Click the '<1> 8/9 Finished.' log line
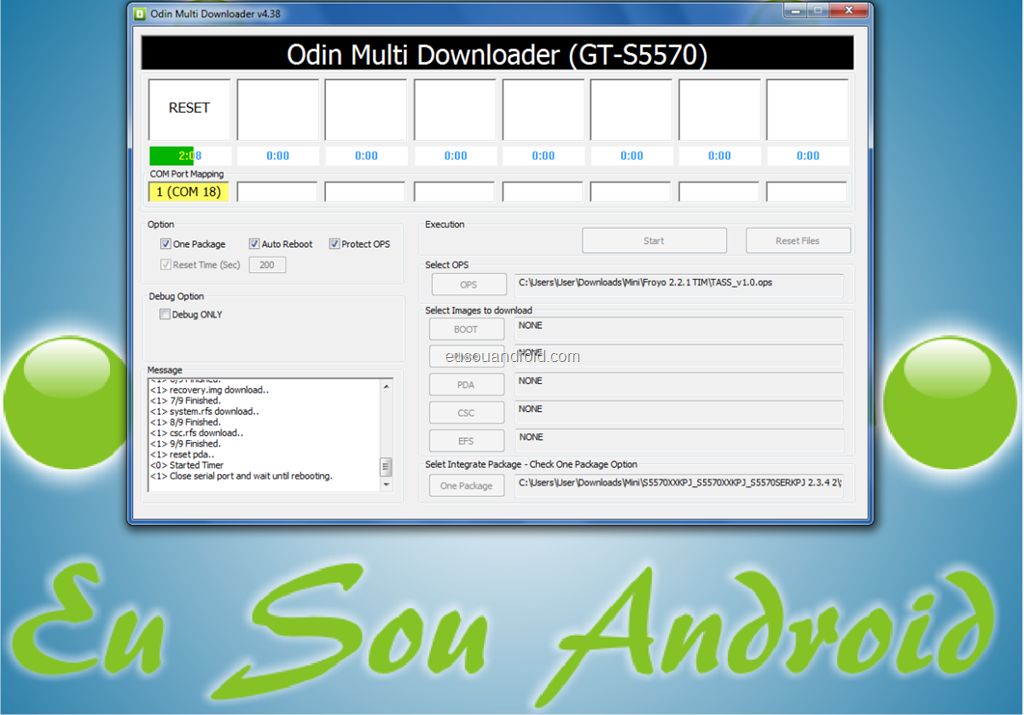Screen dimensions: 1024x715 click(x=185, y=422)
